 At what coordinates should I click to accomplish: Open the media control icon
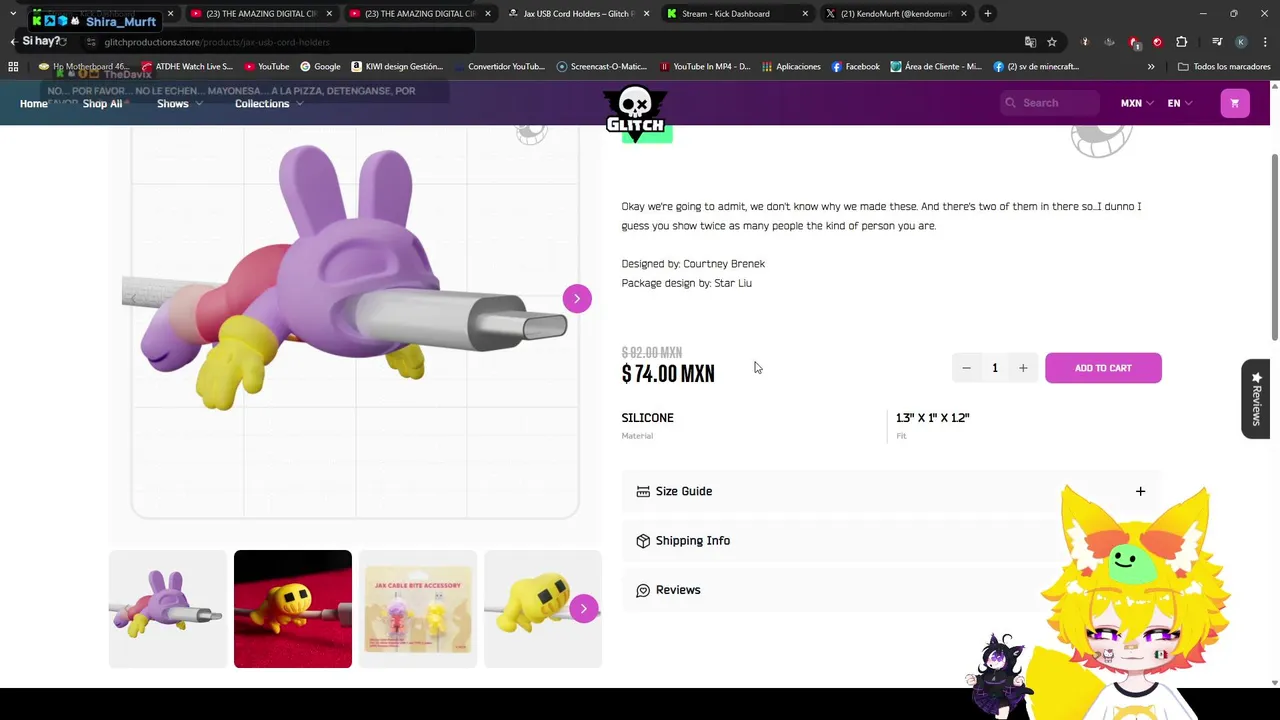coord(1217,42)
